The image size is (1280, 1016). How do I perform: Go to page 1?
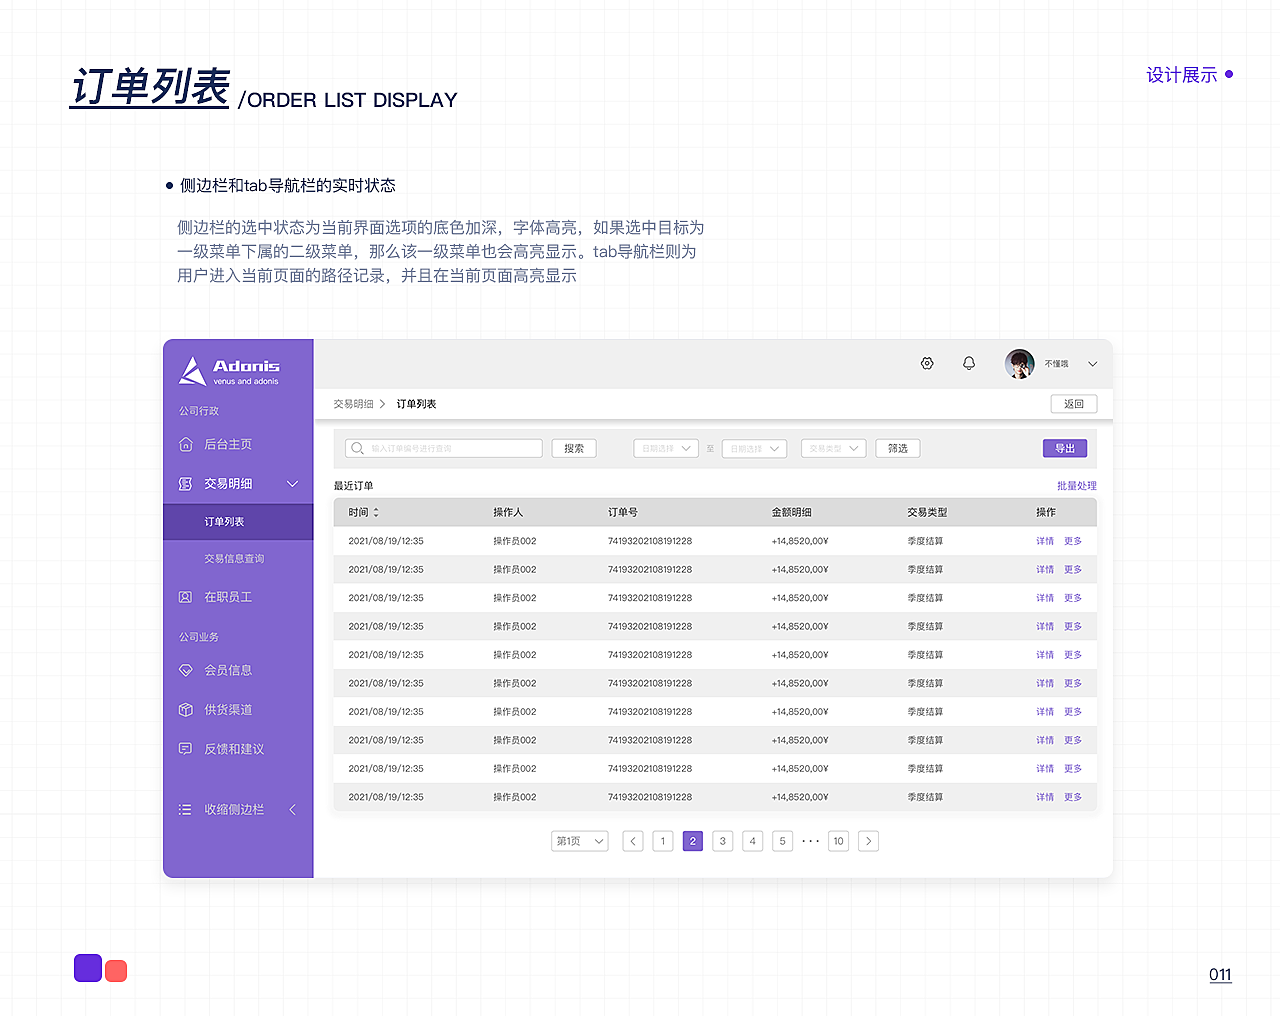click(x=663, y=841)
